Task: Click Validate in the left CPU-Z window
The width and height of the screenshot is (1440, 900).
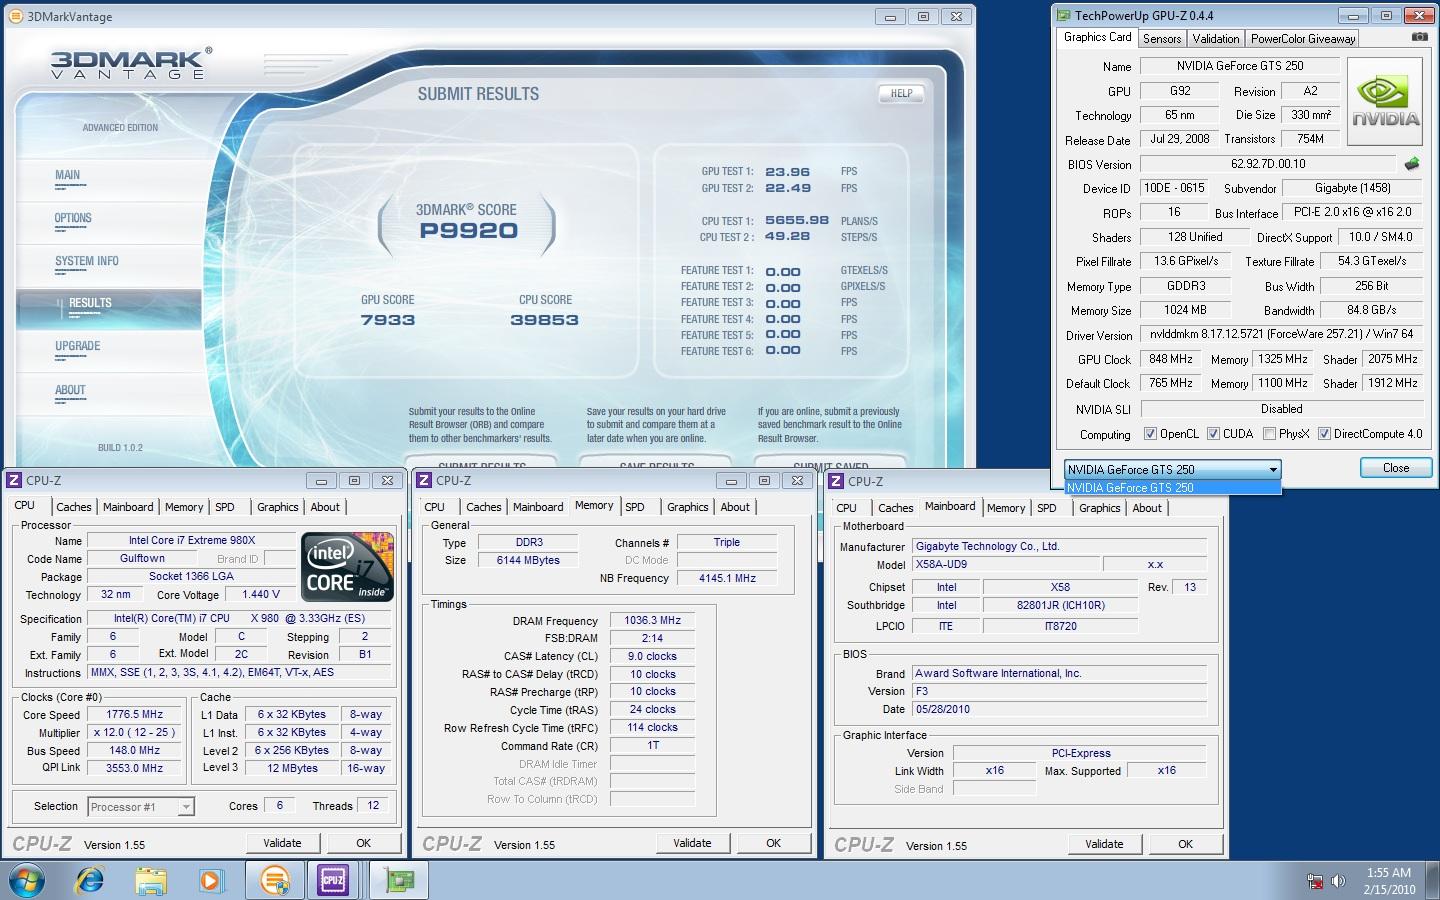Action: pyautogui.click(x=282, y=843)
